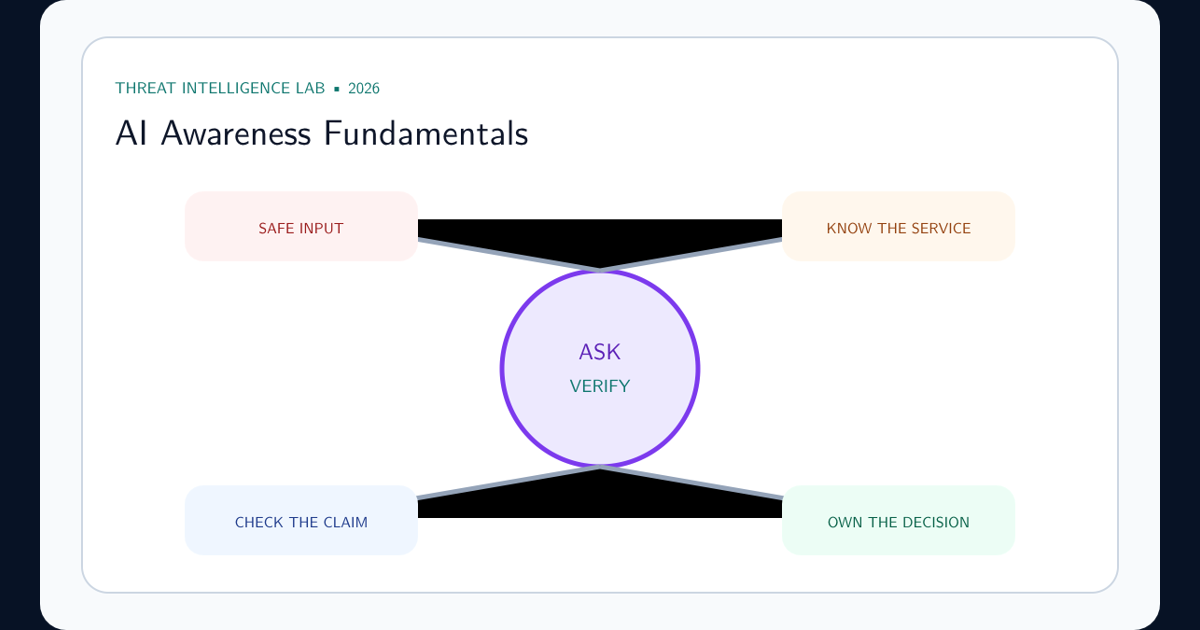This screenshot has width=1200, height=630.
Task: Select the KNOW THE SERVICE box
Action: click(898, 226)
